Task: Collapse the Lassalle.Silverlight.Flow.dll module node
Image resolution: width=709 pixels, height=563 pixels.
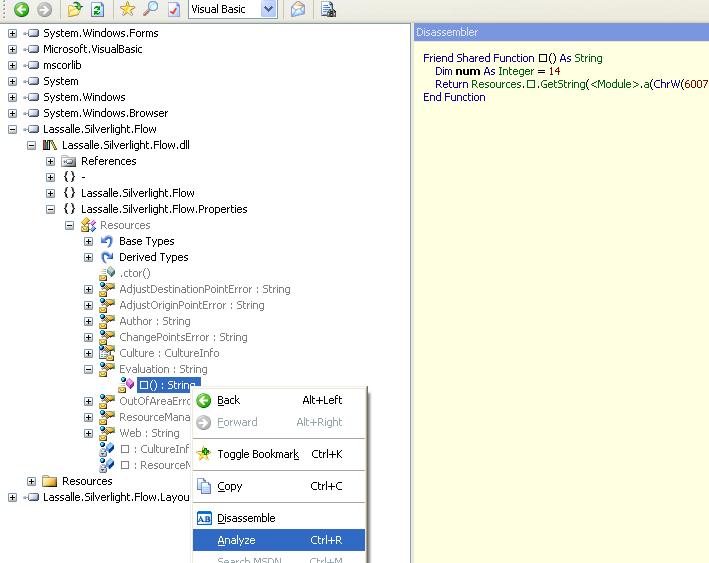Action: (x=32, y=146)
